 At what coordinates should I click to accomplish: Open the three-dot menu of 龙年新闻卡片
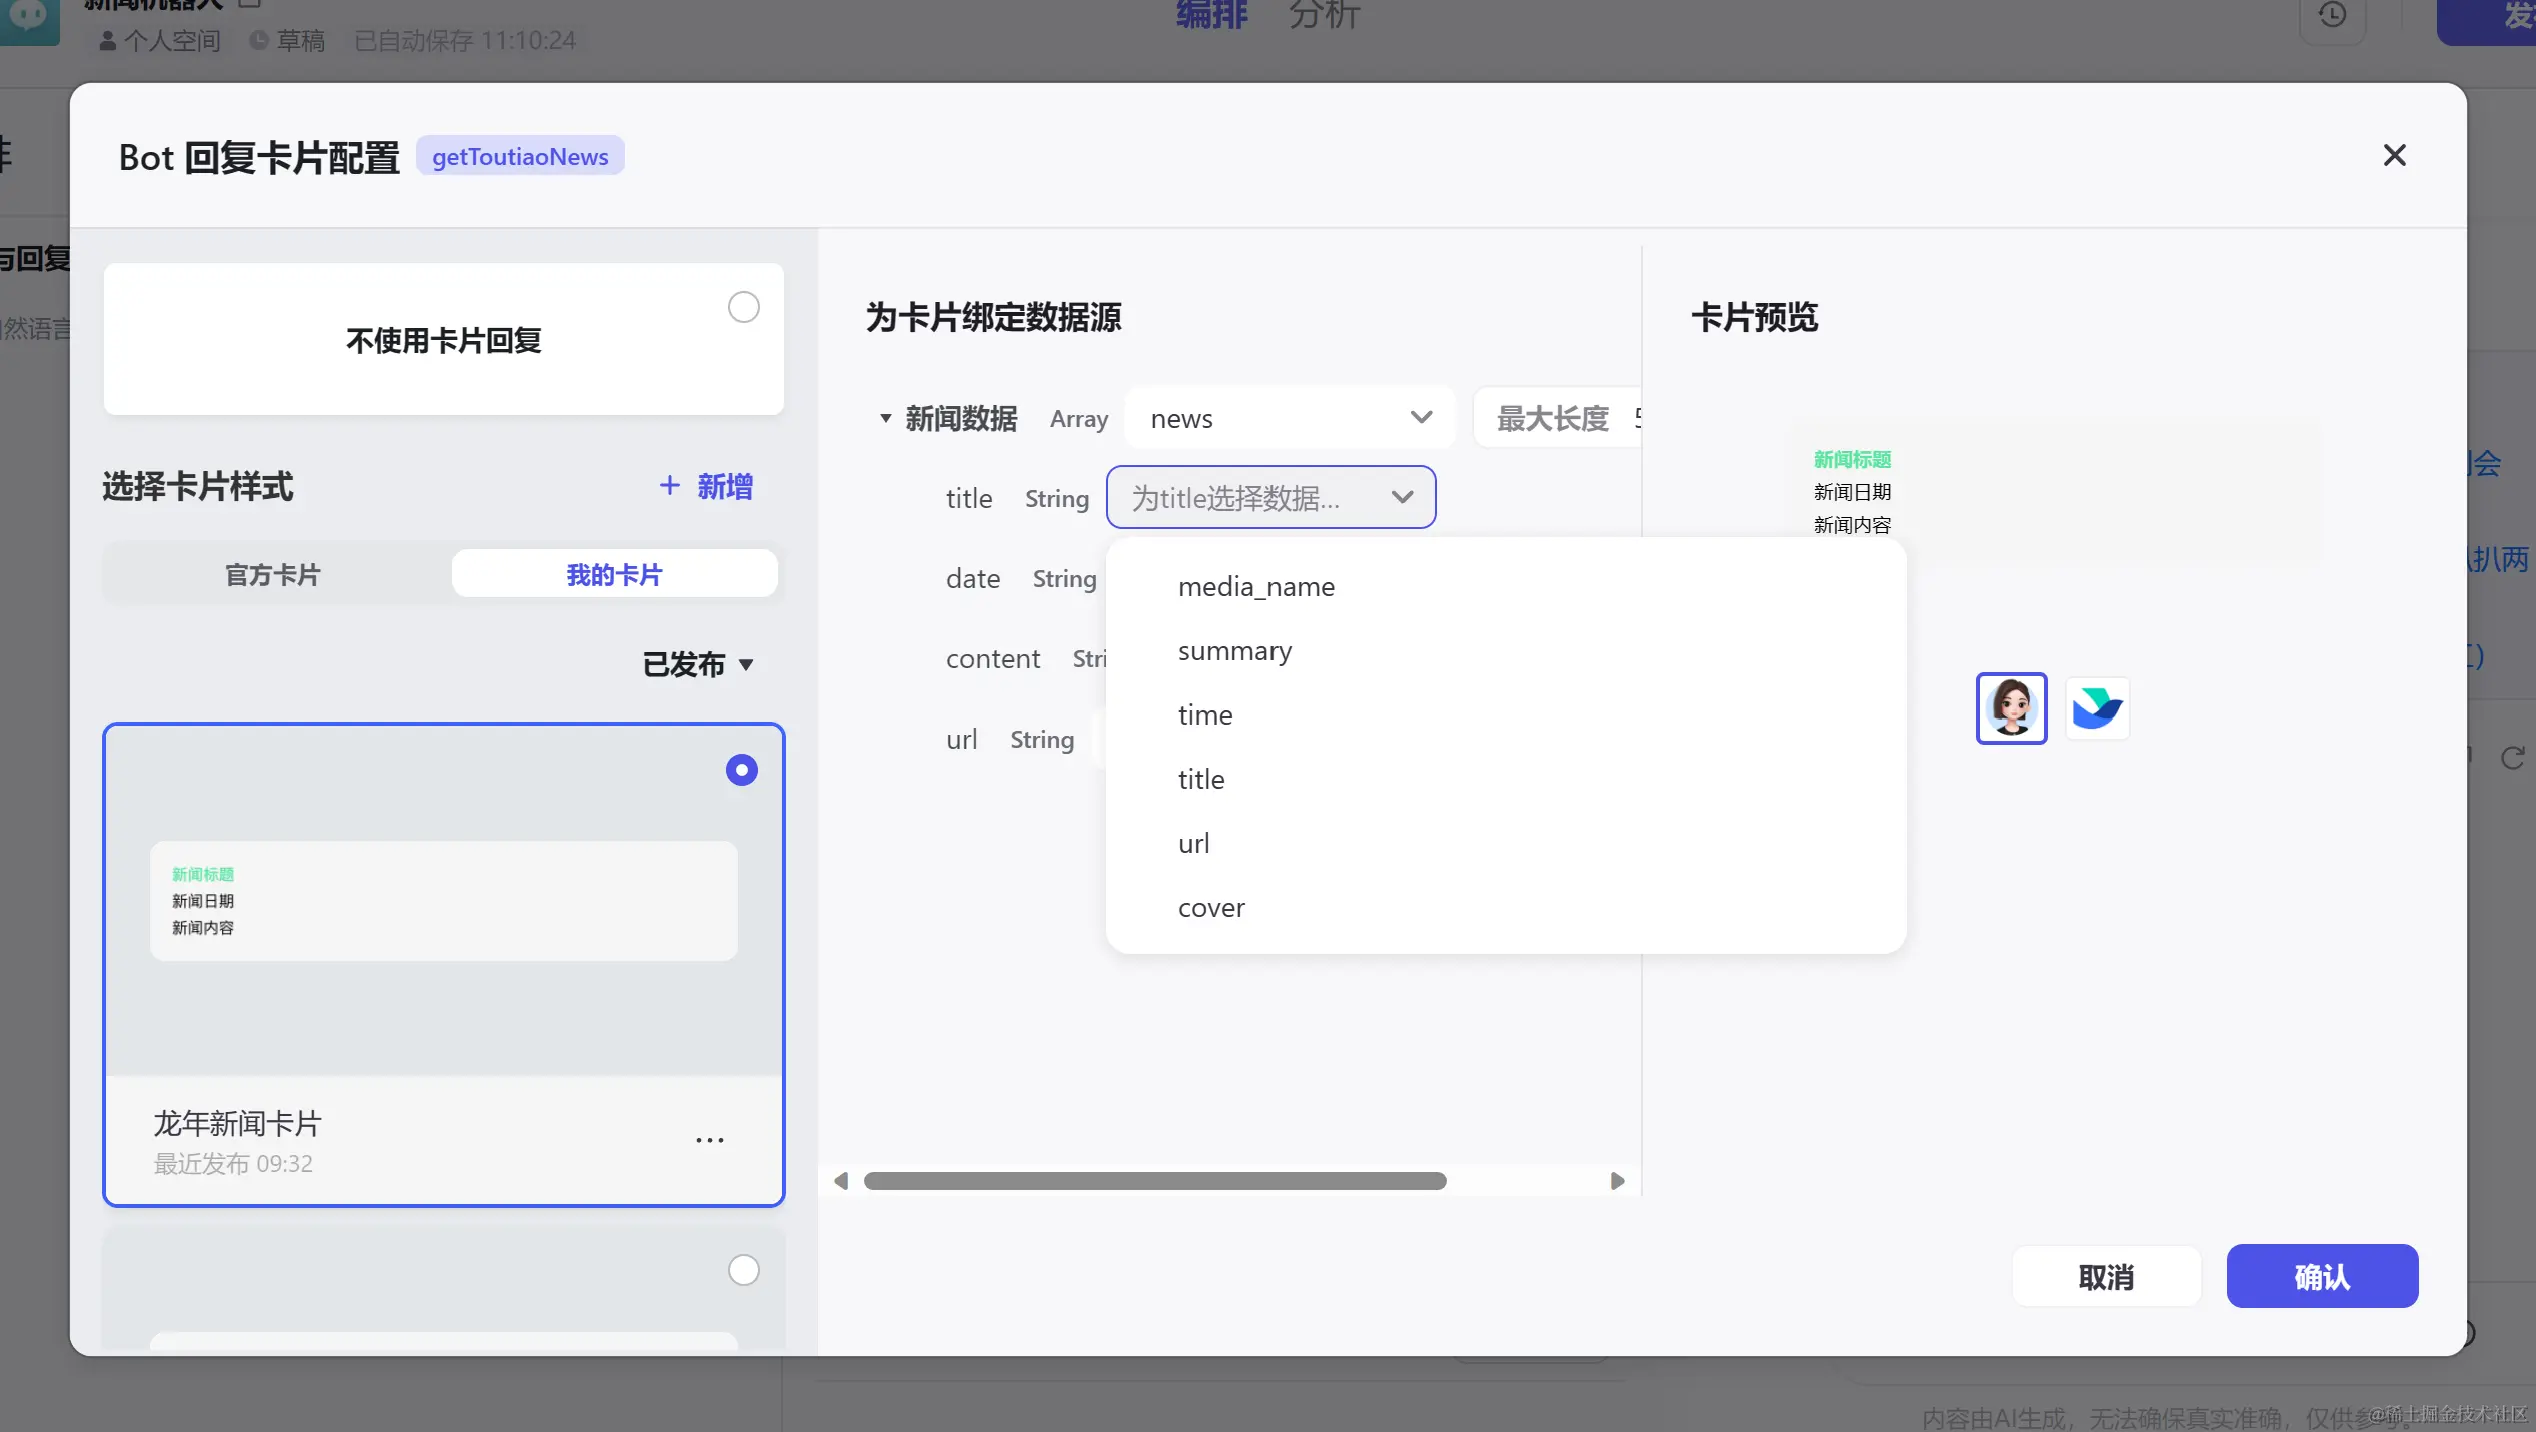click(x=710, y=1141)
